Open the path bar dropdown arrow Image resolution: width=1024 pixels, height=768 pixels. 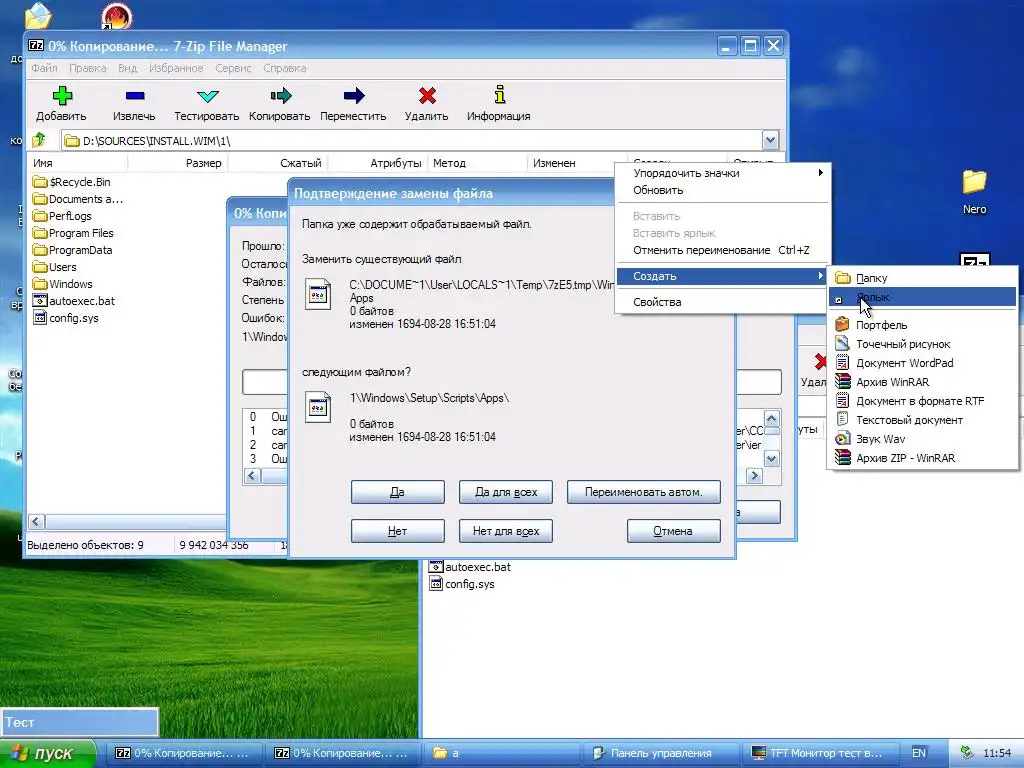(x=770, y=140)
